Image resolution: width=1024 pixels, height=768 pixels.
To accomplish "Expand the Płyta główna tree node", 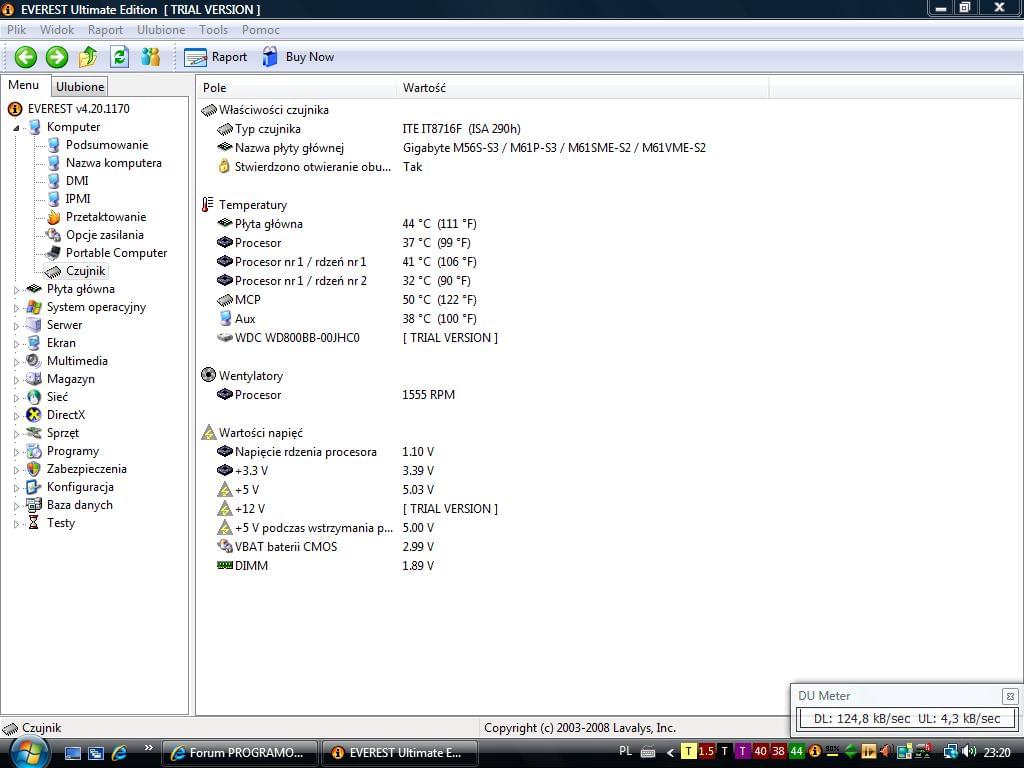I will coord(16,290).
